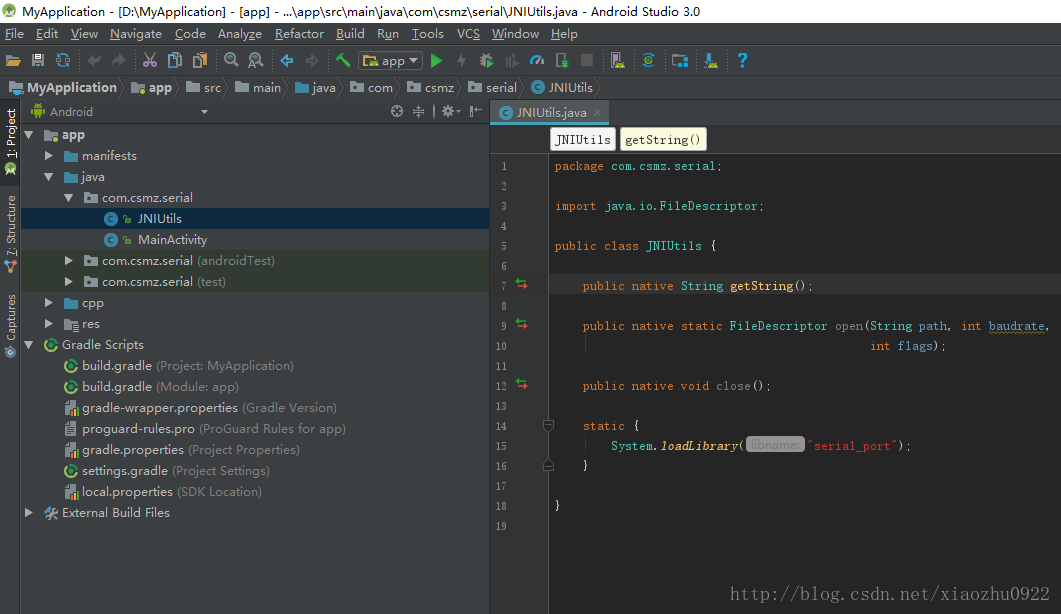Open the Project Structure icon
The height and width of the screenshot is (614, 1061).
tap(679, 60)
